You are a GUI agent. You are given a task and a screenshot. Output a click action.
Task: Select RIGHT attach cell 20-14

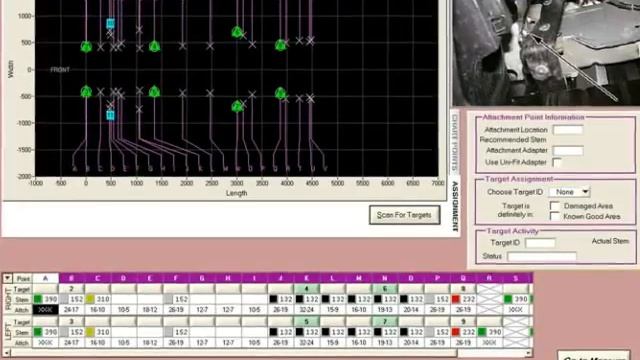(411, 310)
